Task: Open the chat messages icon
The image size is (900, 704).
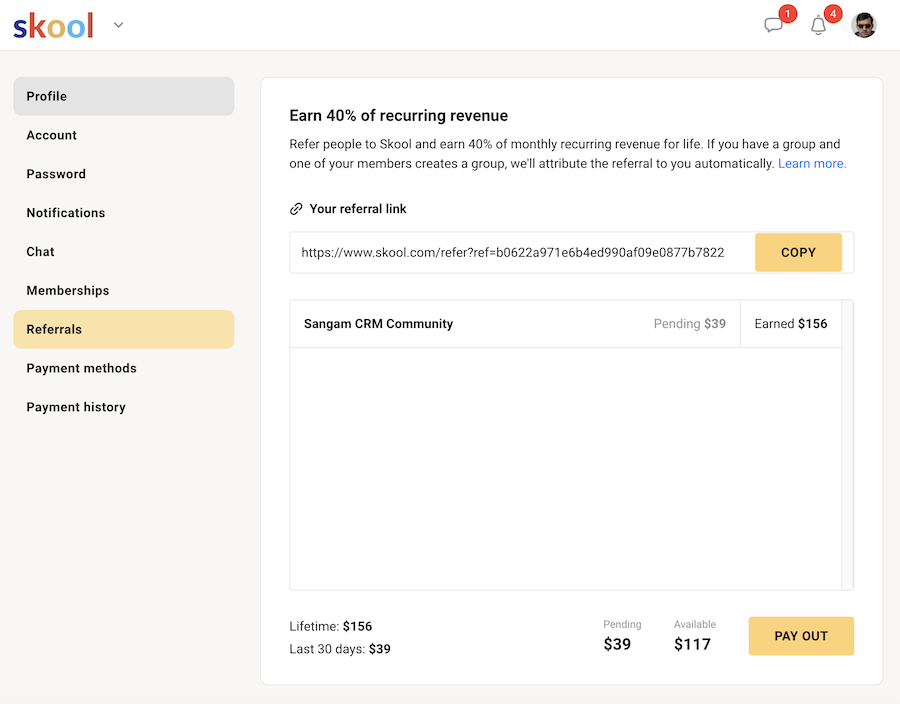Action: coord(774,26)
